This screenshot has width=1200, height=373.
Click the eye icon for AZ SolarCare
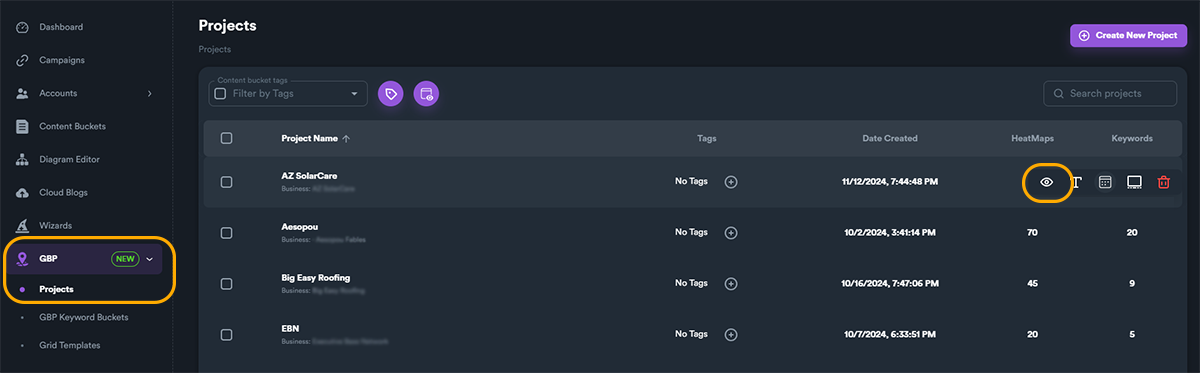[x=1047, y=182]
